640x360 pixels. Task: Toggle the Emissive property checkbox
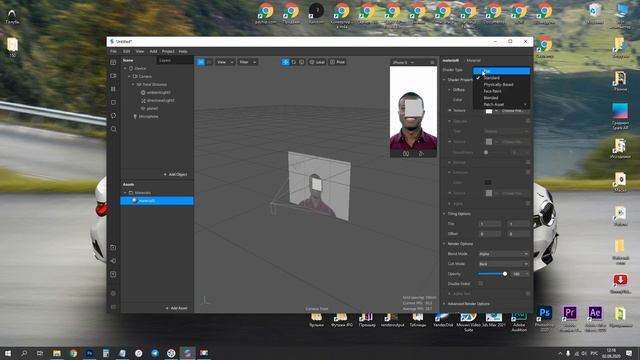point(528,172)
